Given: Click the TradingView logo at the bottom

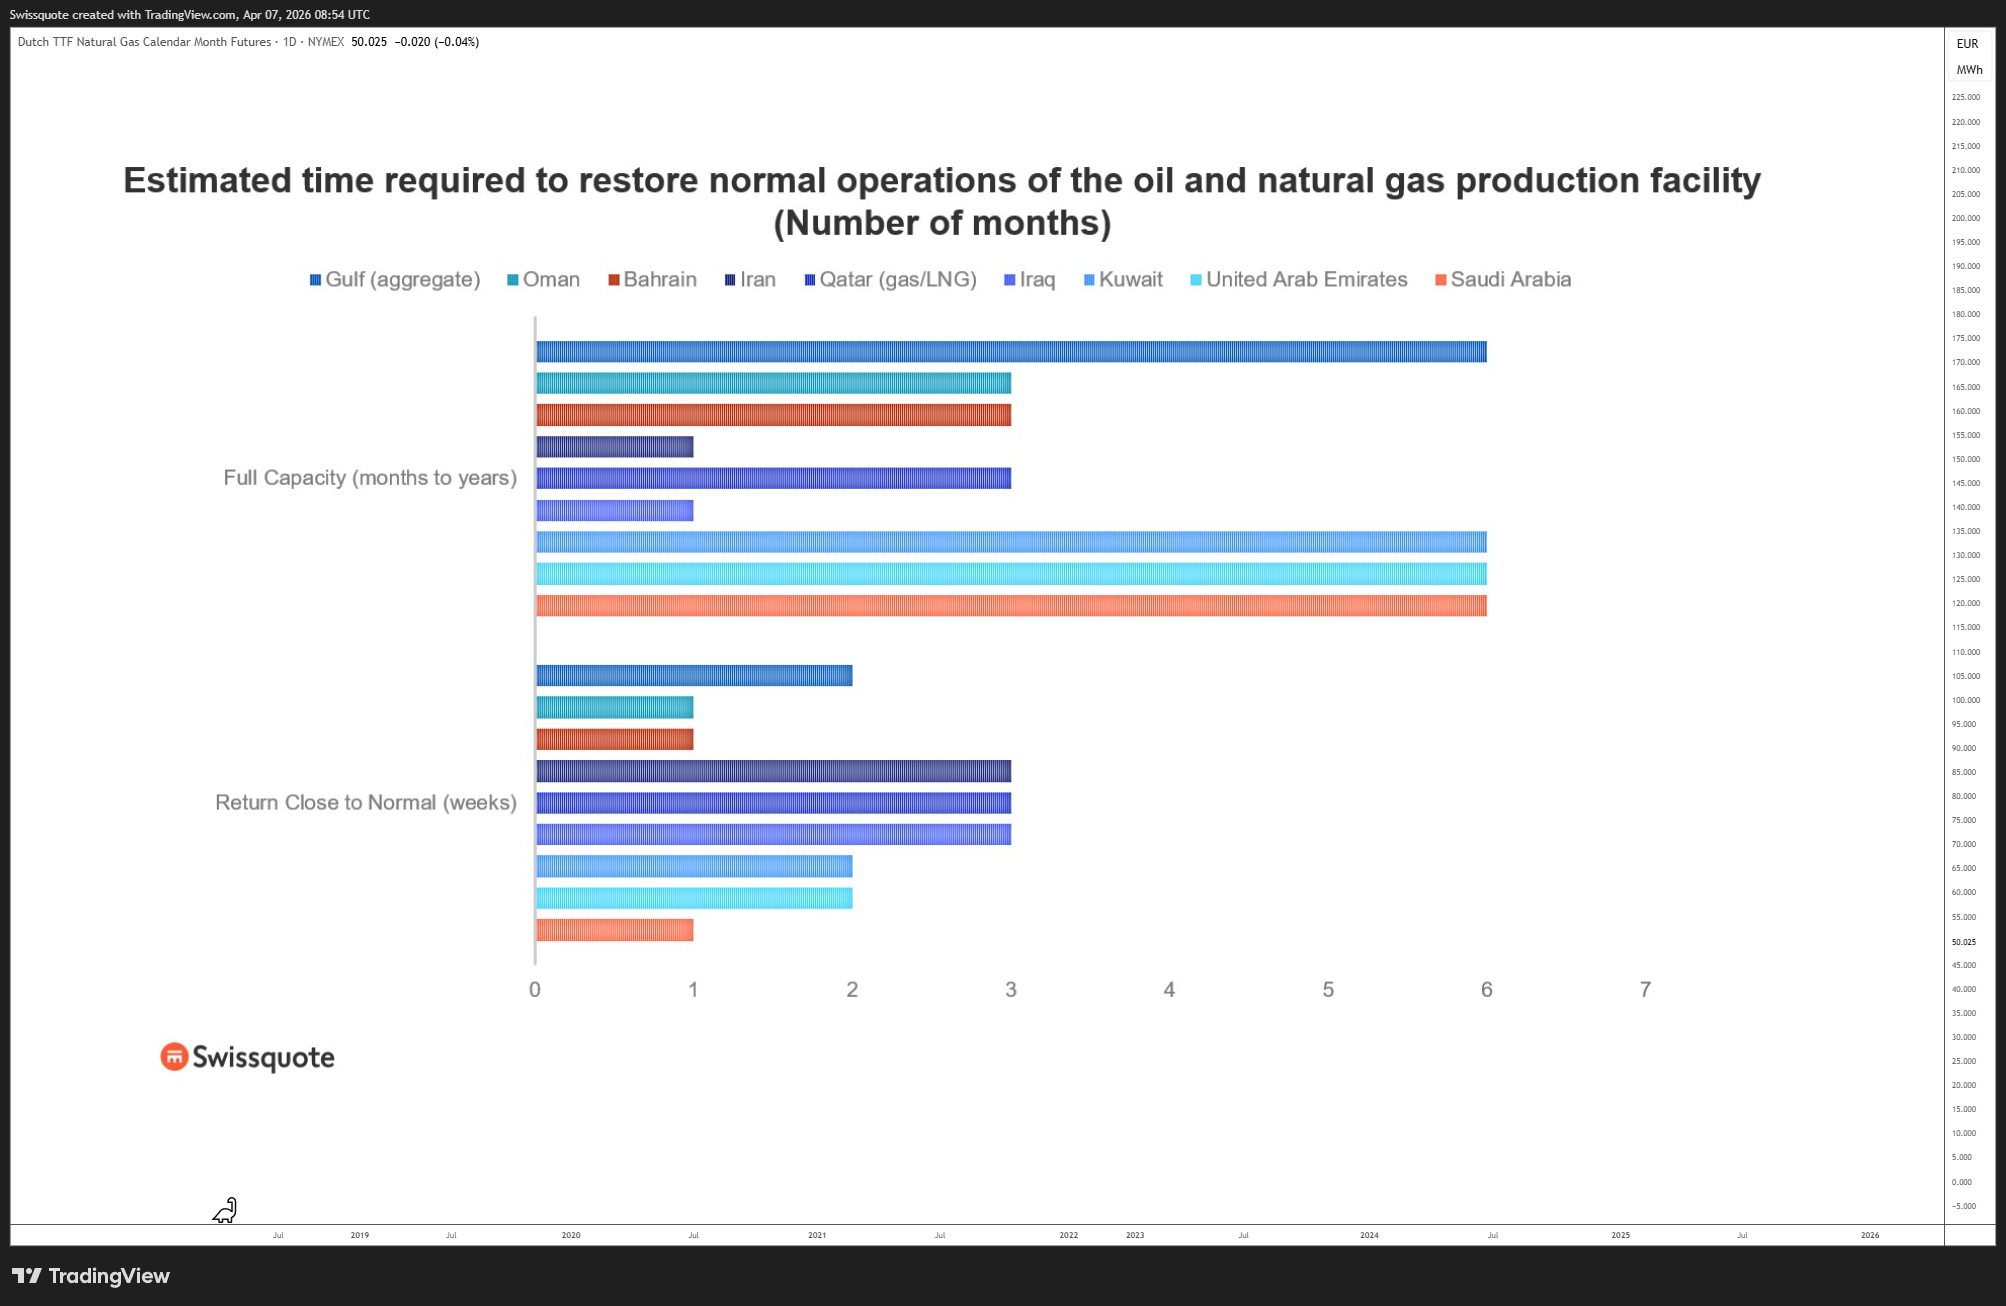Looking at the screenshot, I should [91, 1276].
